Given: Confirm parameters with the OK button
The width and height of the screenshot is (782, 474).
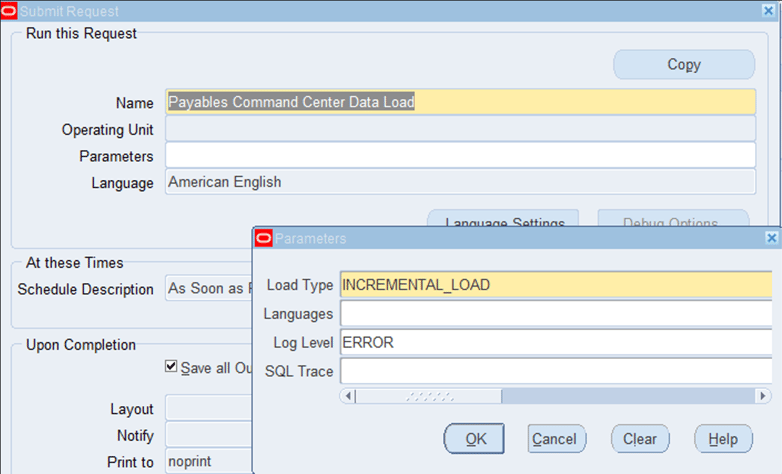Looking at the screenshot, I should click(x=476, y=438).
